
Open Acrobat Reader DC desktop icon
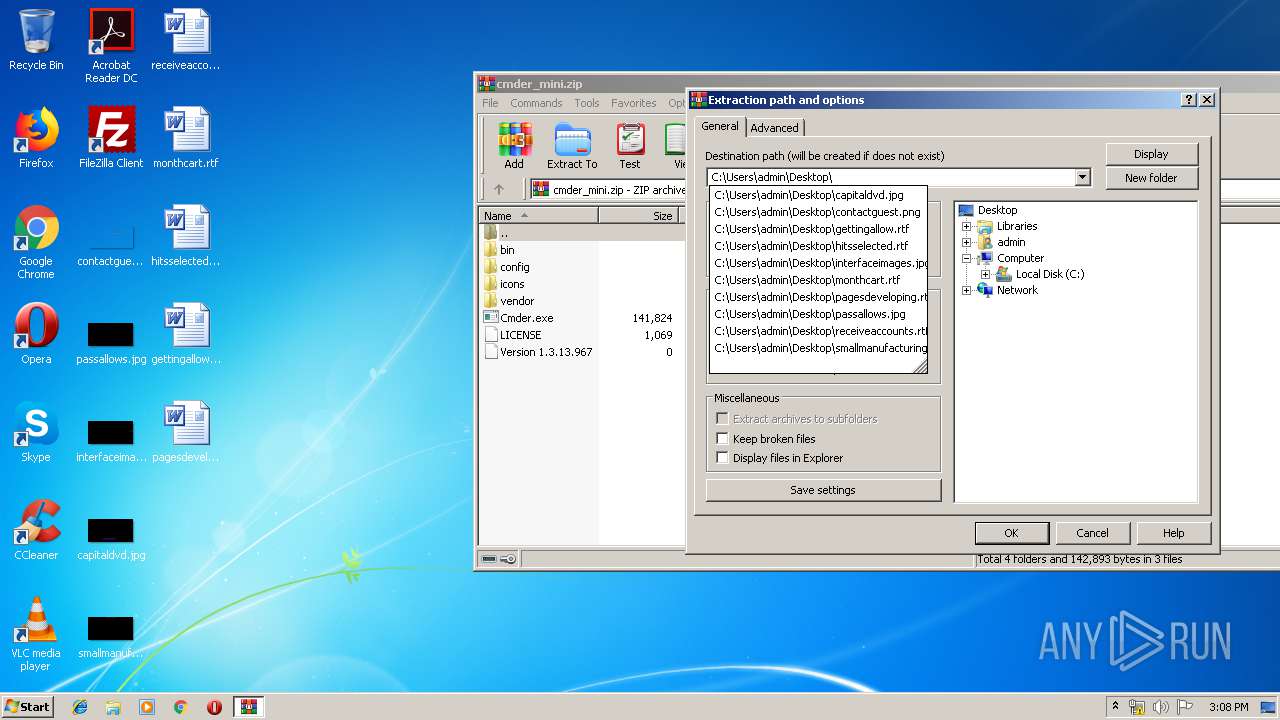pos(111,46)
